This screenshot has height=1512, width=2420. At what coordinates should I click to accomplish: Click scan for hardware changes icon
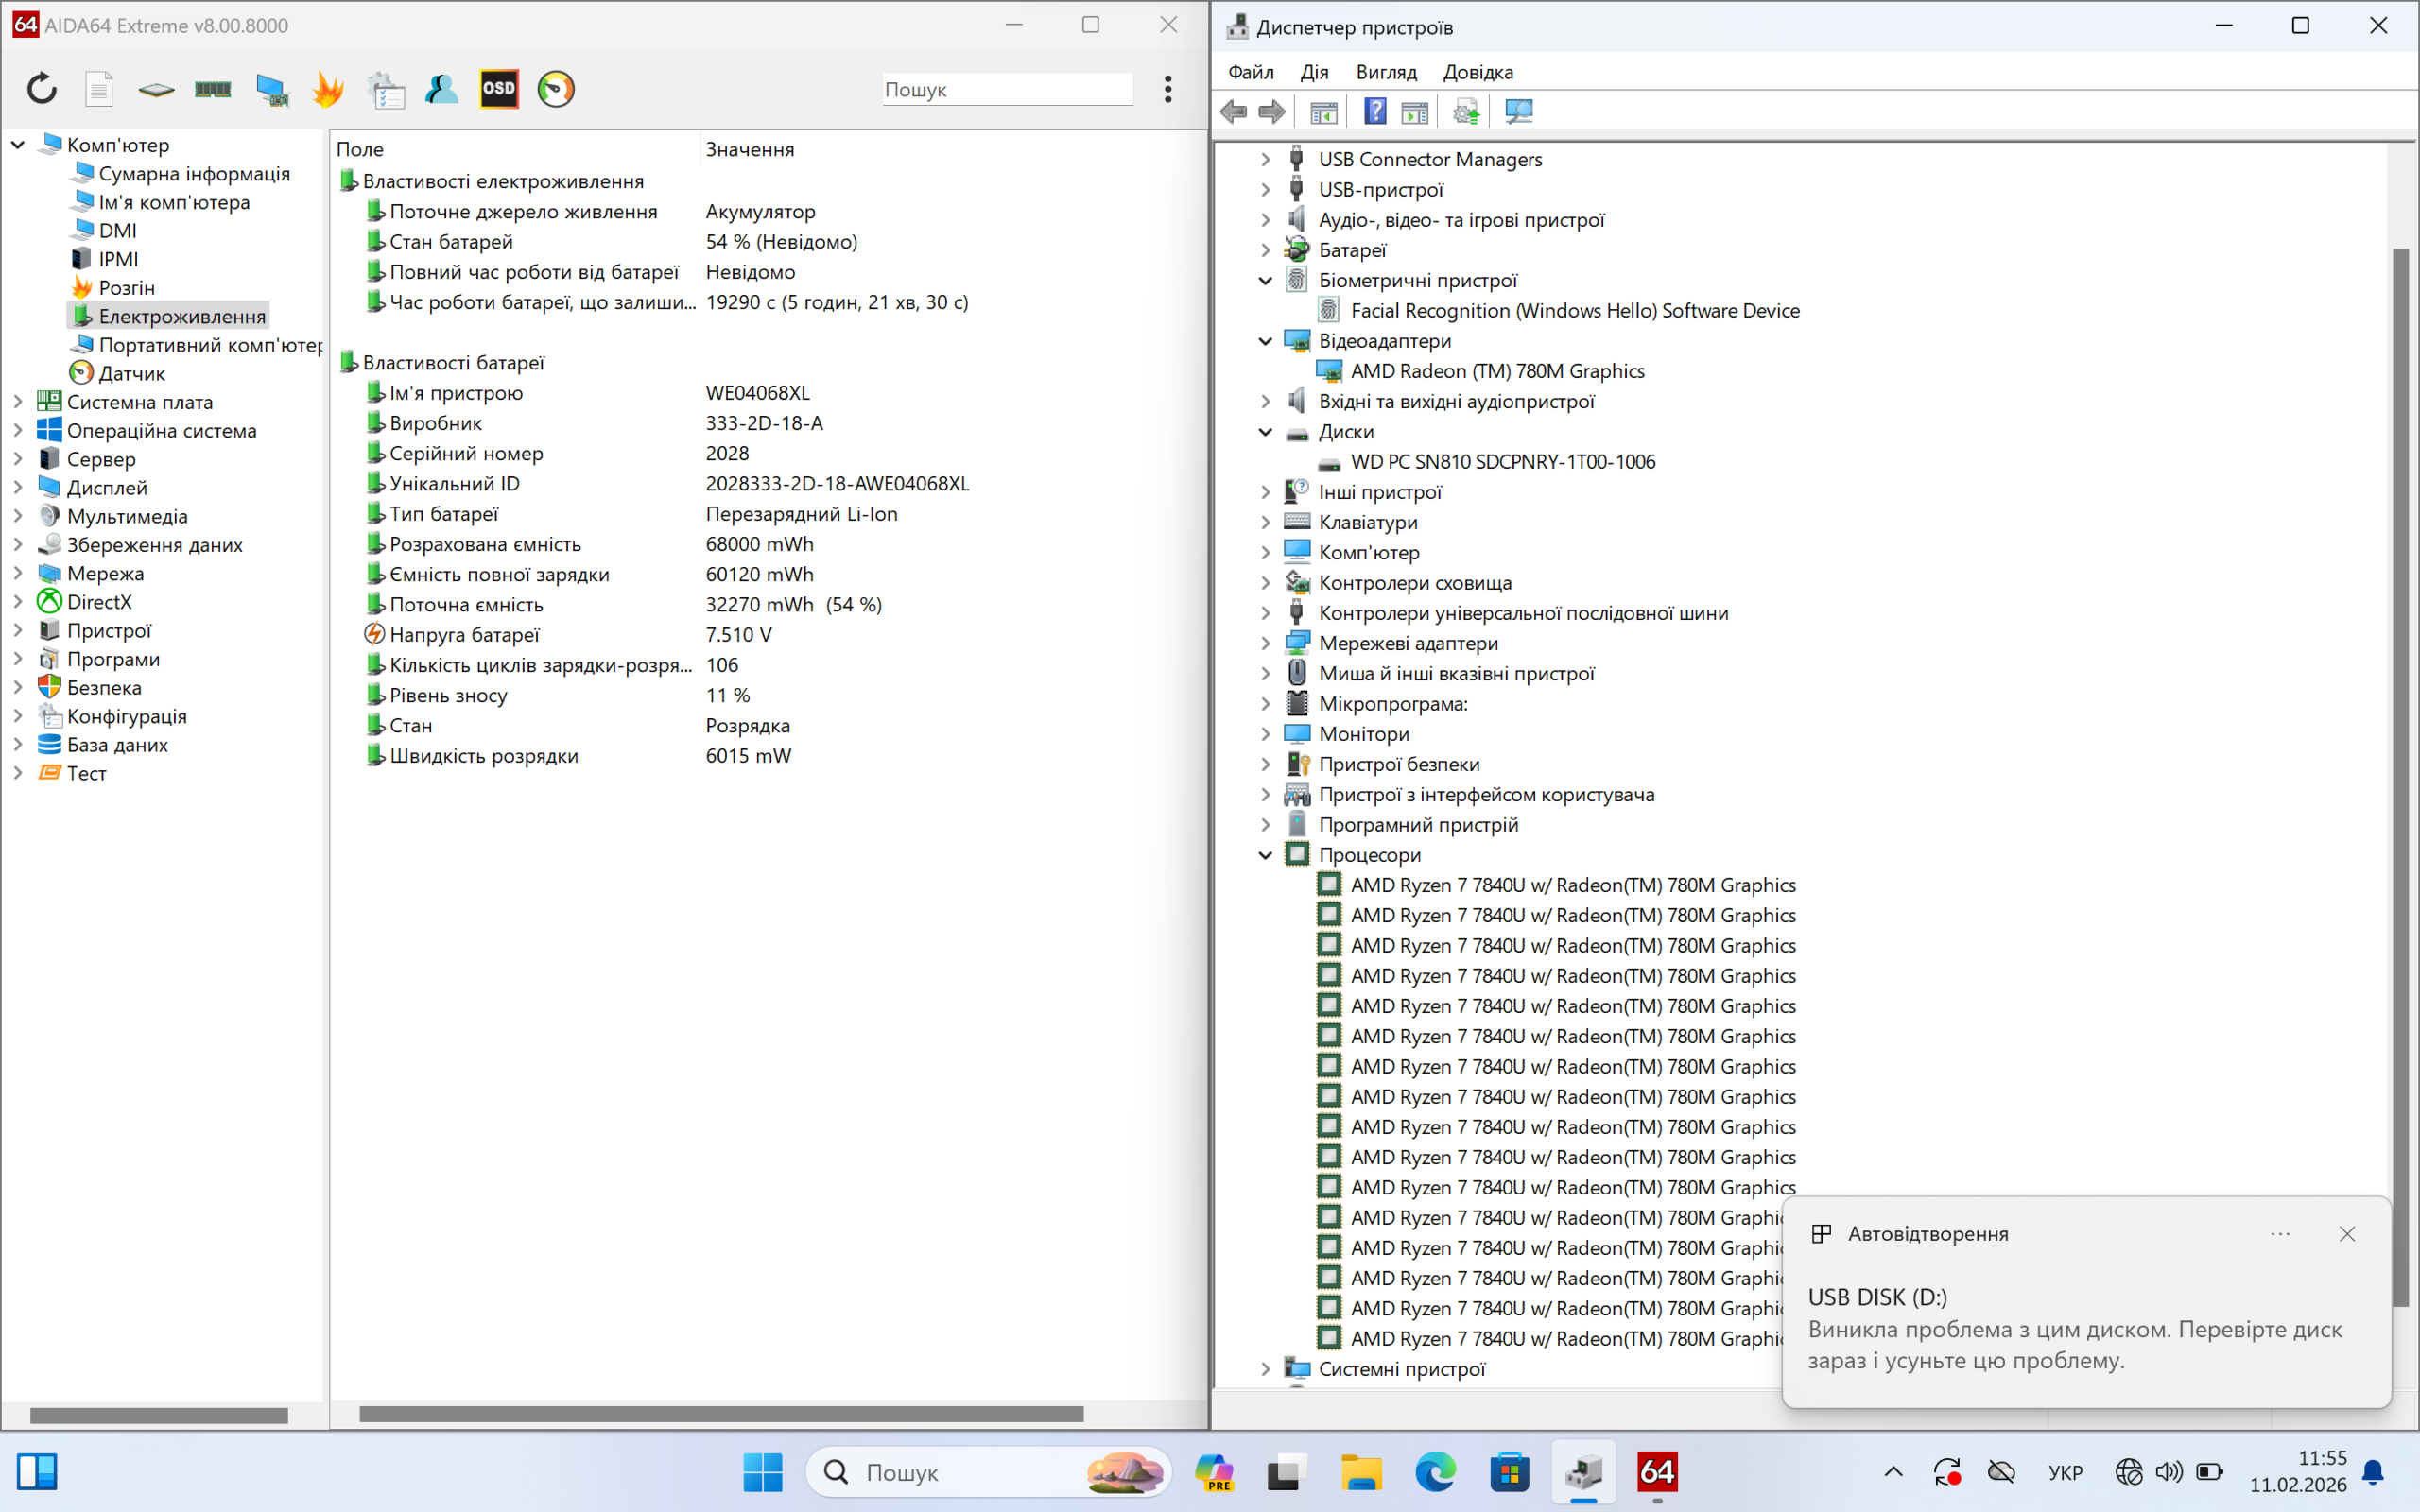point(1518,111)
